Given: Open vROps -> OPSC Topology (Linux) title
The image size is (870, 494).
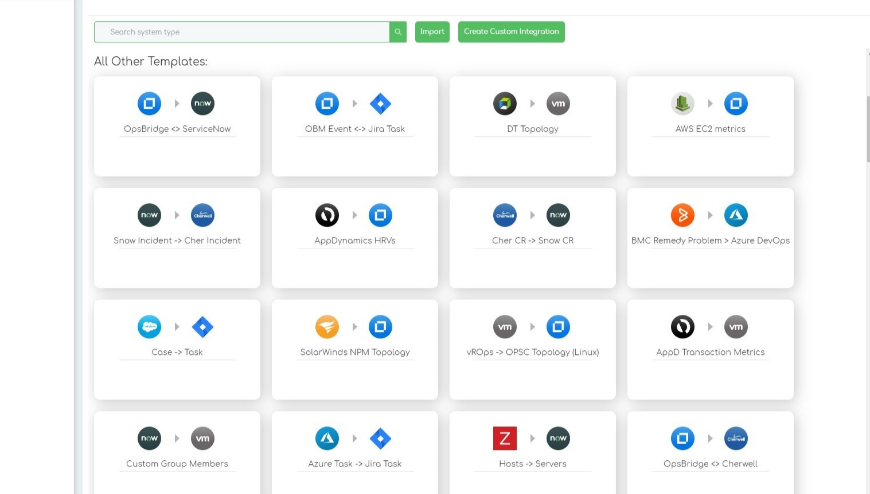Looking at the screenshot, I should tap(533, 352).
